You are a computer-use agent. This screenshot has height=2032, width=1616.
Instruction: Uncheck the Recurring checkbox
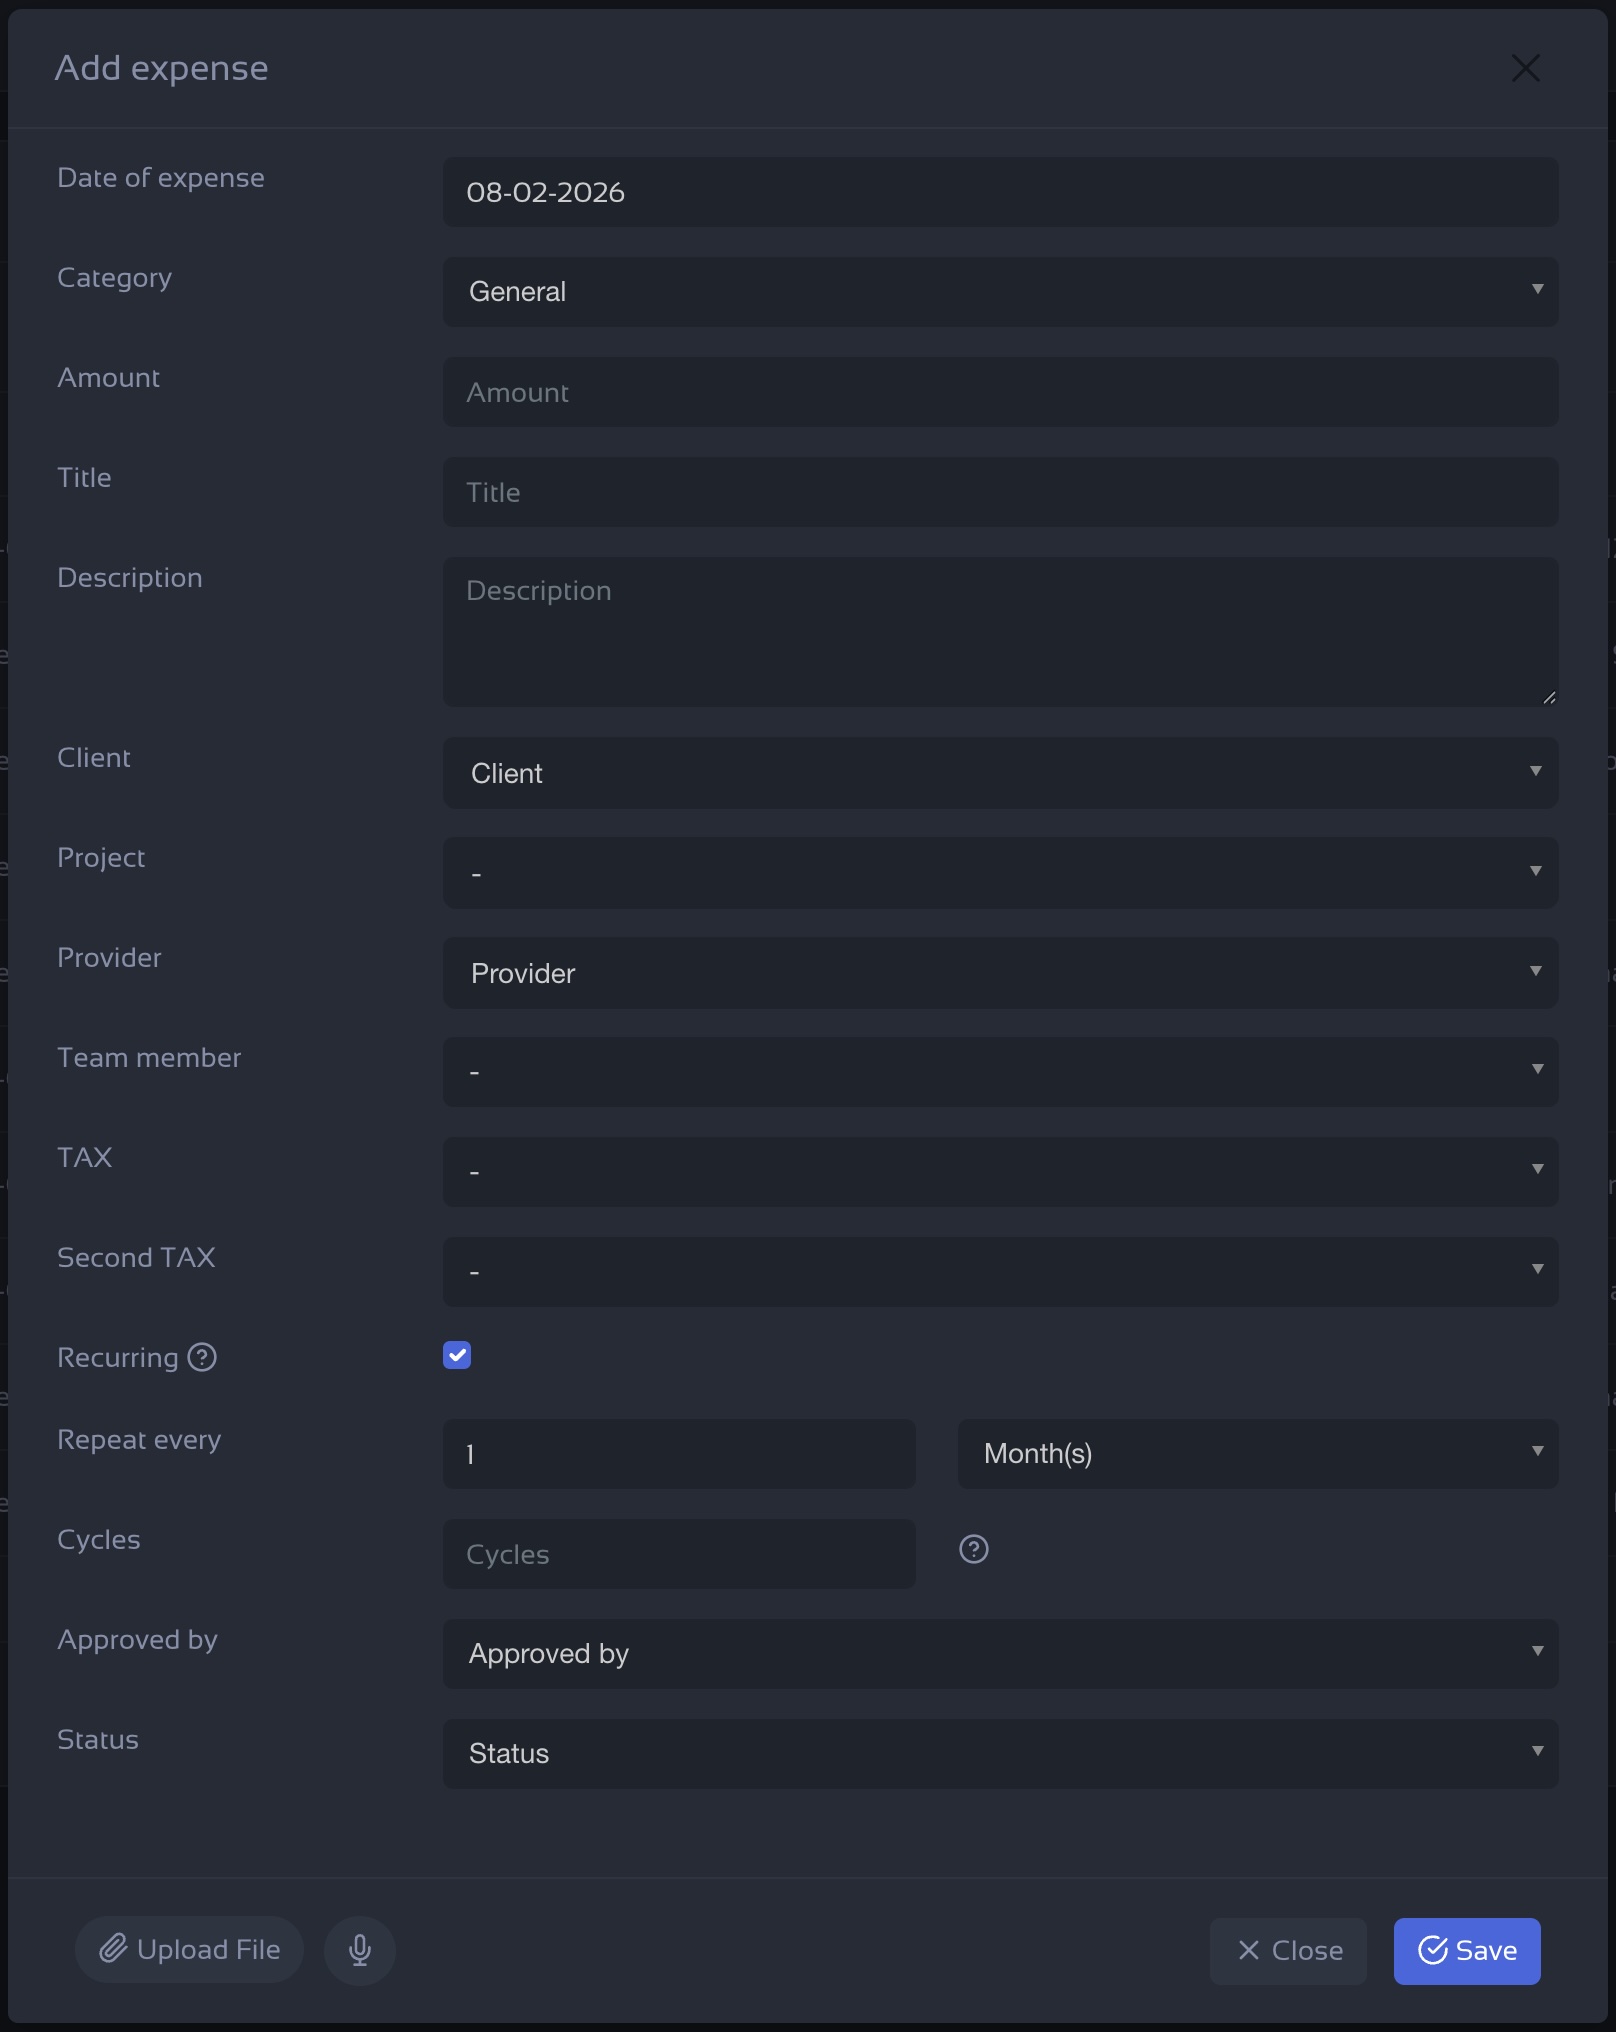tap(457, 1355)
